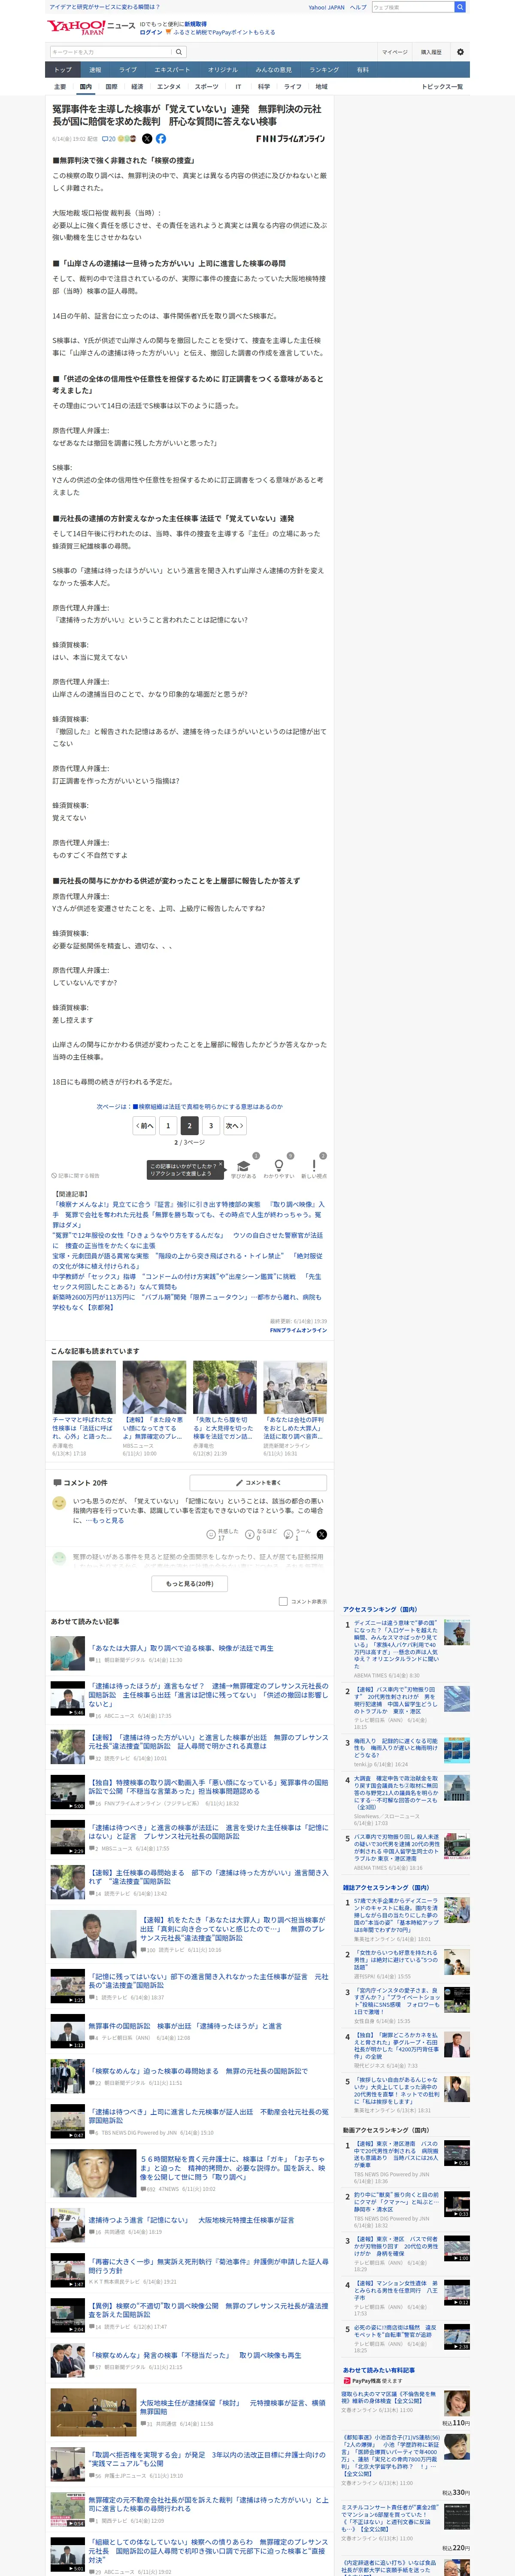Click the keyword search input field

coord(111,52)
